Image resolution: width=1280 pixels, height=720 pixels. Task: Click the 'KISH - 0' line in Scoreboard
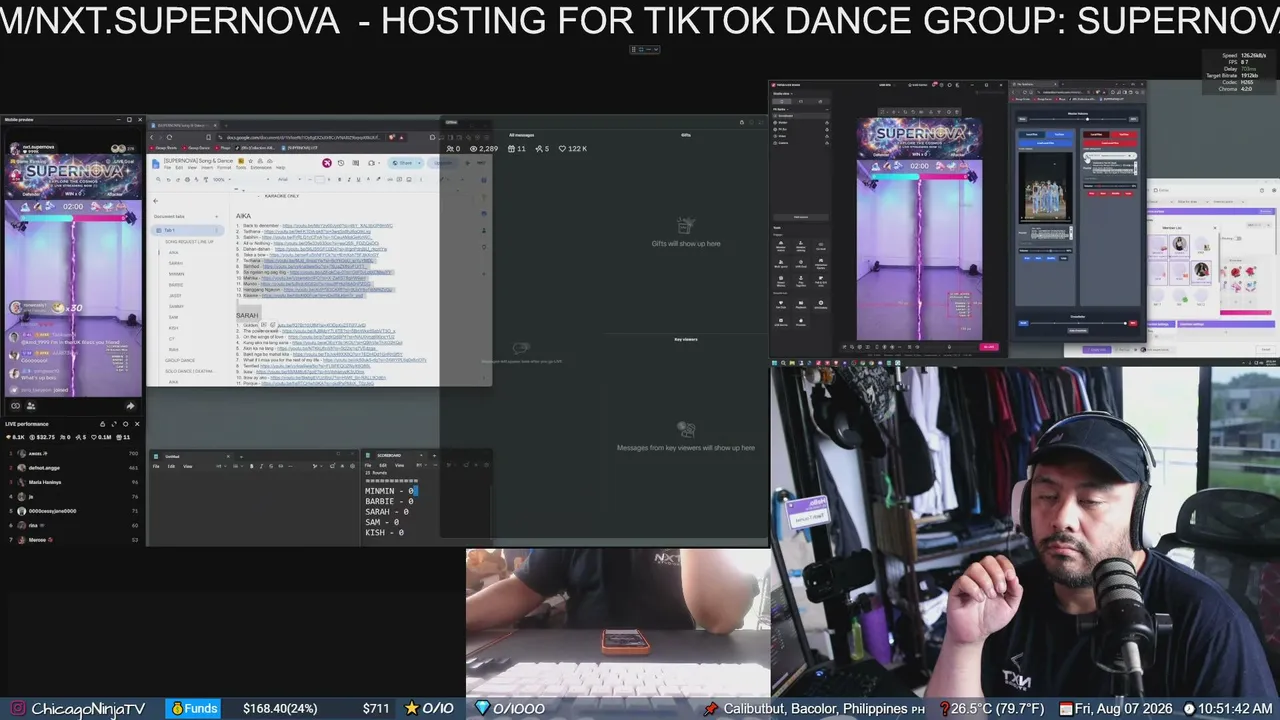click(x=384, y=532)
